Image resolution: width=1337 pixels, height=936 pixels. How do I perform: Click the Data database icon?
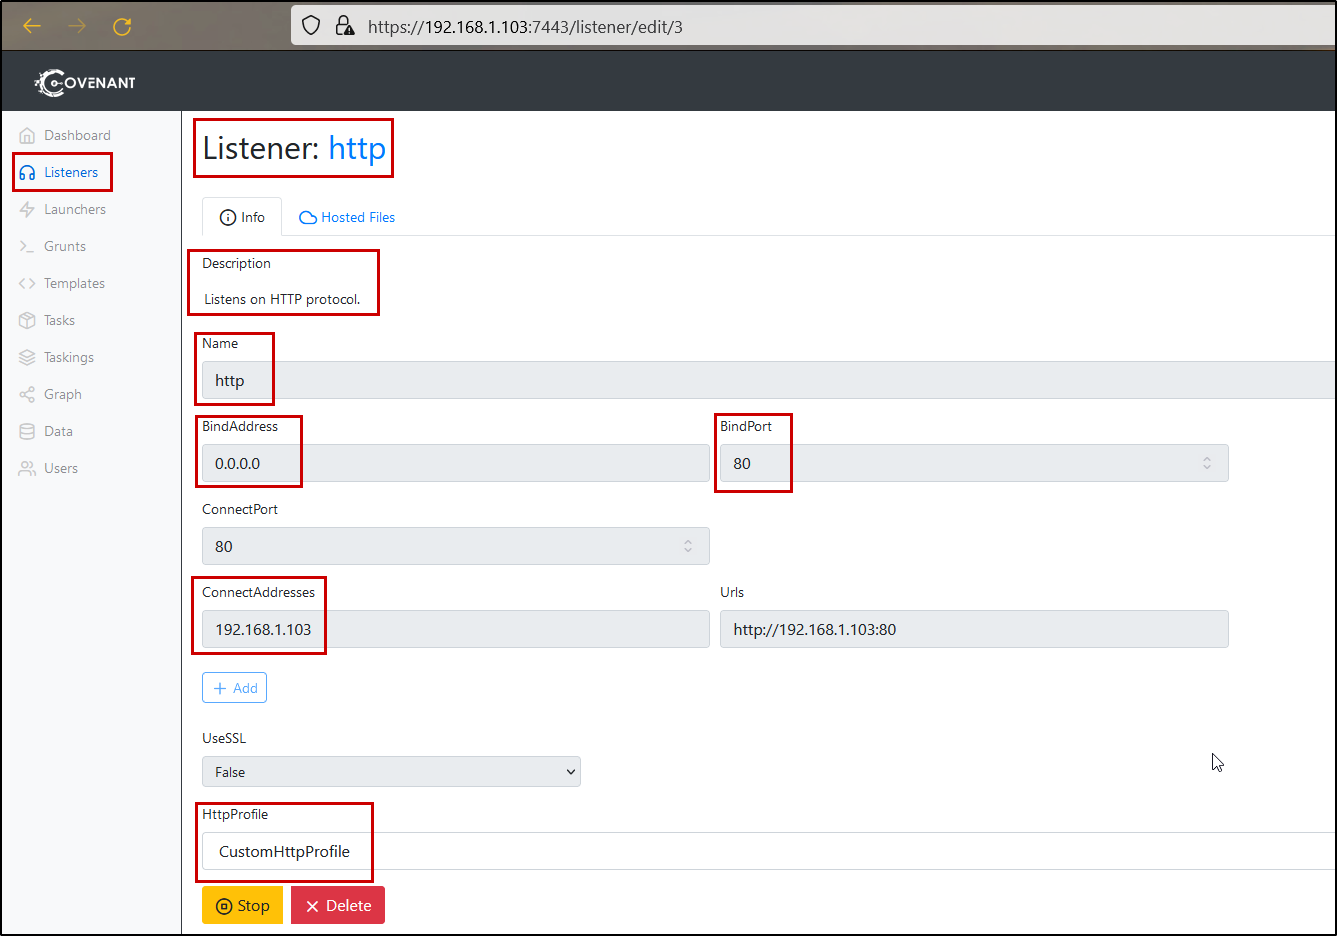pyautogui.click(x=27, y=431)
